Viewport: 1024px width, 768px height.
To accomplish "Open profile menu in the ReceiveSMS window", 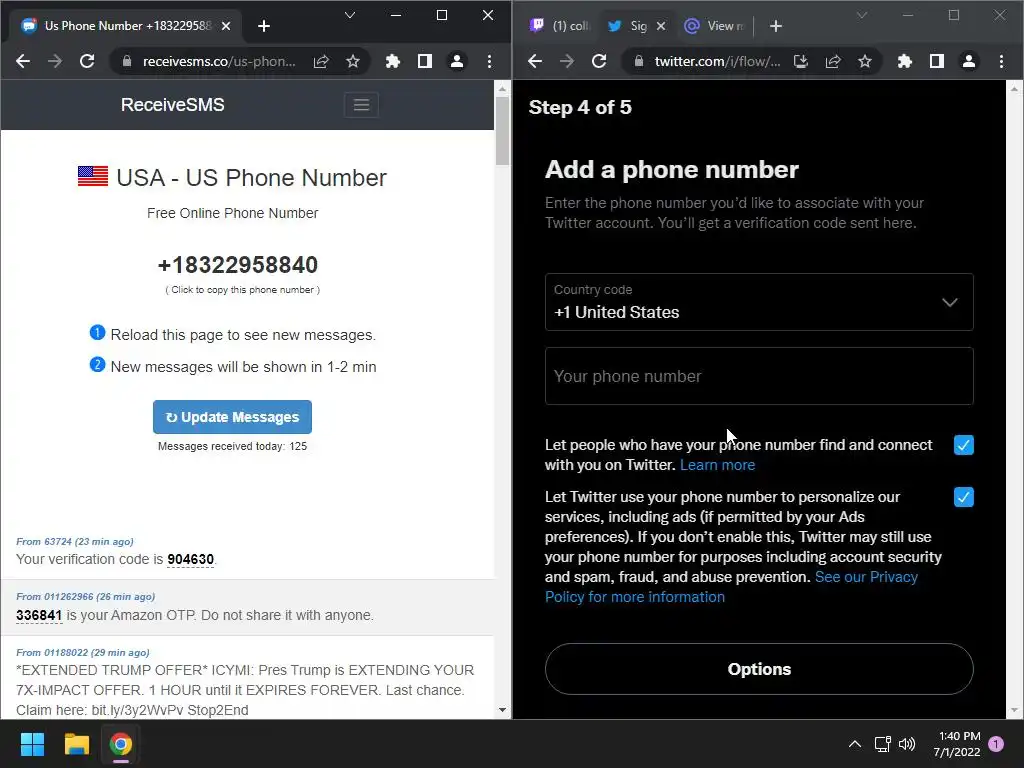I will coord(456,61).
